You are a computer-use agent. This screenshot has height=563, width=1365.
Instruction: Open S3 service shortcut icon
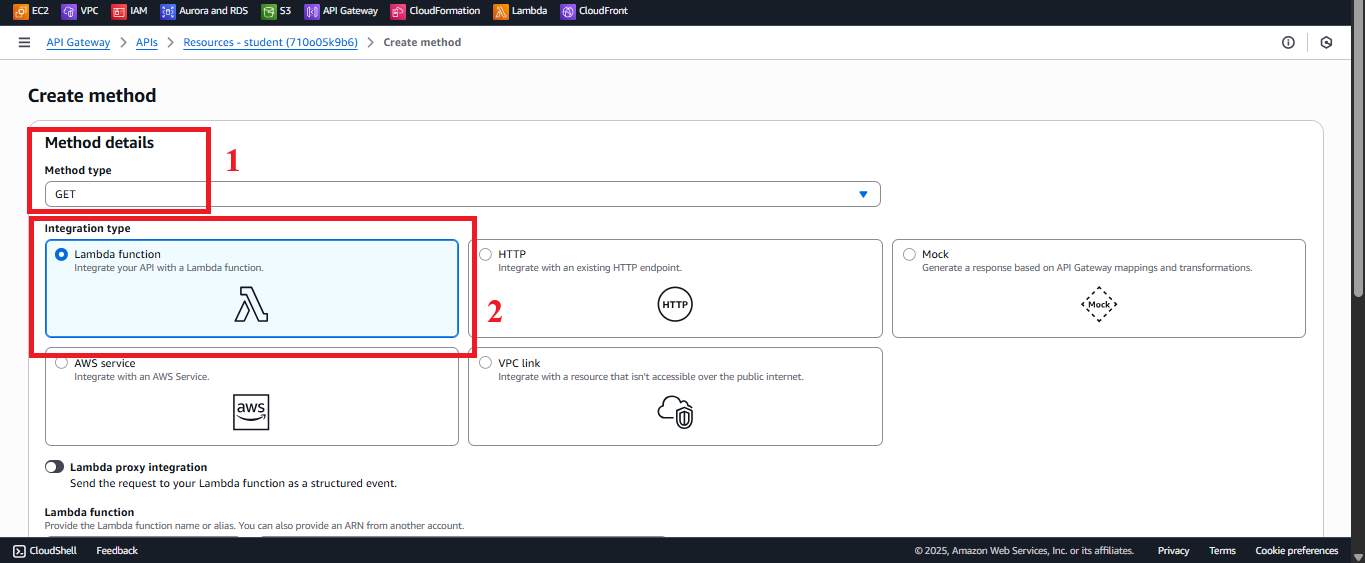coord(269,11)
